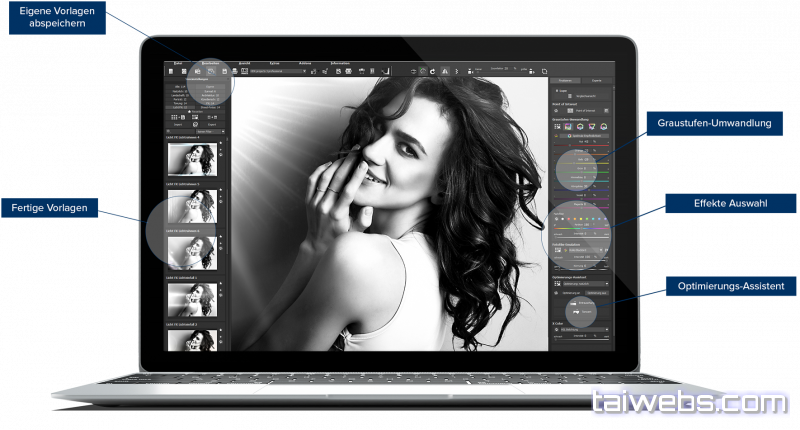Select the last grayscale conversion mode icon
Viewport: 800px width, 430px height.
click(605, 127)
